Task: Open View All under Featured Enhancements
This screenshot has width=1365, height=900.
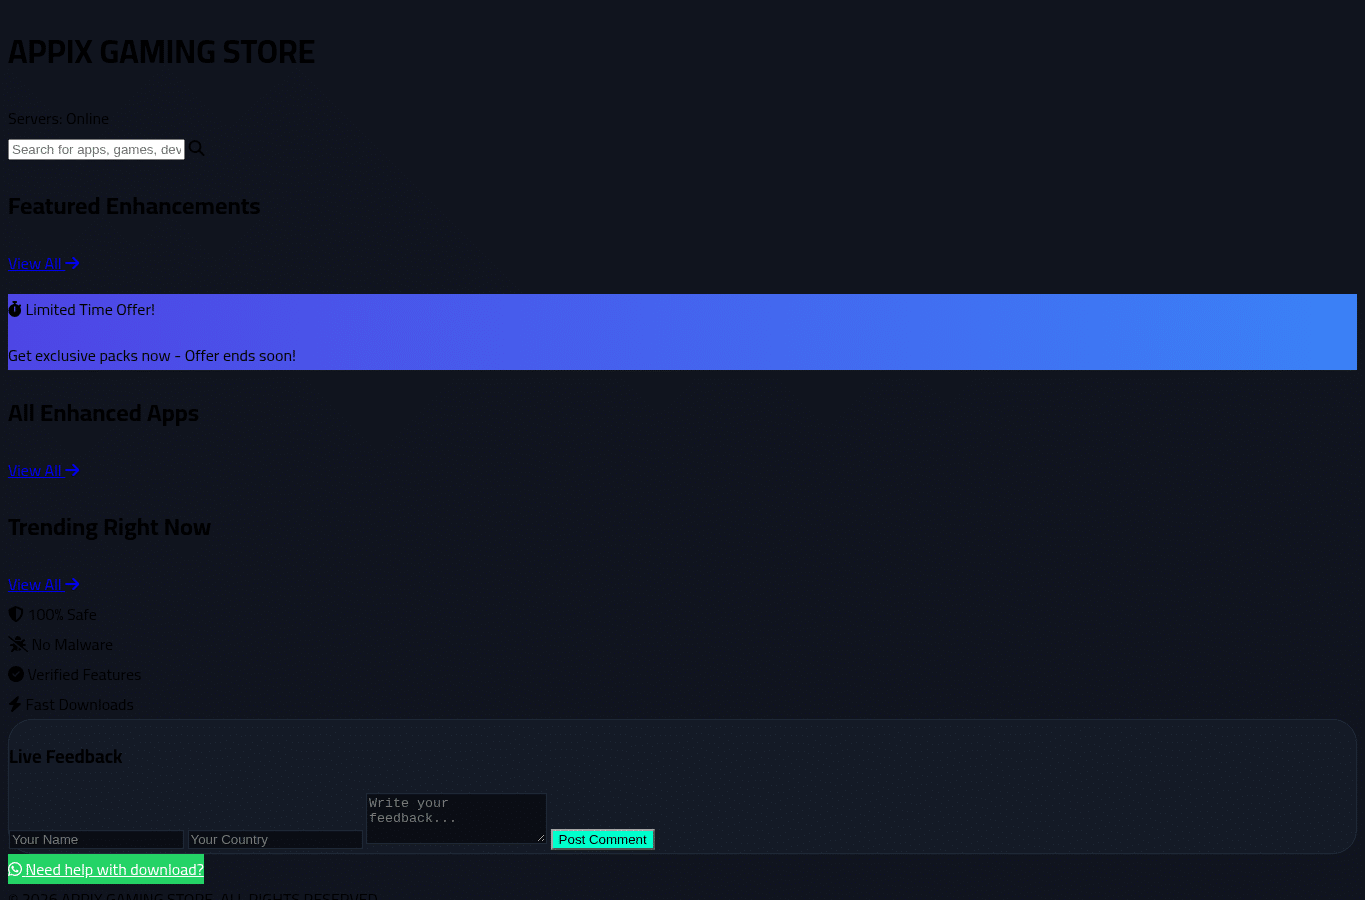Action: 44,263
